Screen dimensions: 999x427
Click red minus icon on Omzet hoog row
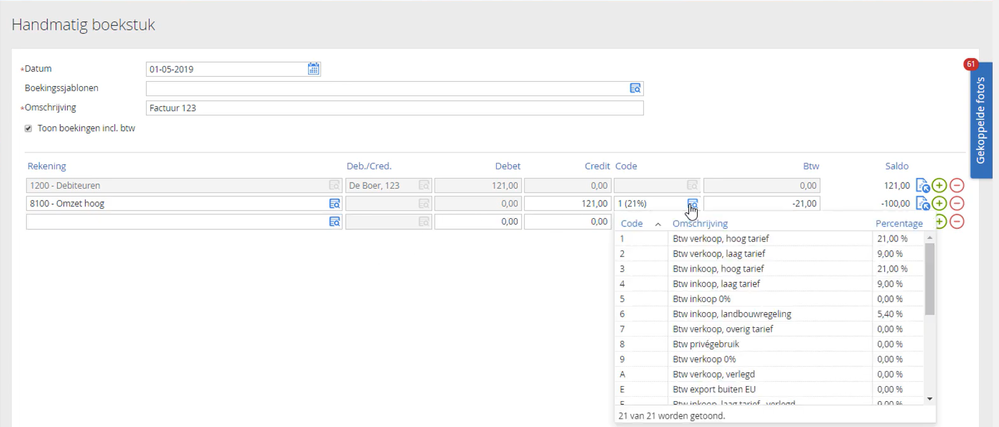click(957, 203)
